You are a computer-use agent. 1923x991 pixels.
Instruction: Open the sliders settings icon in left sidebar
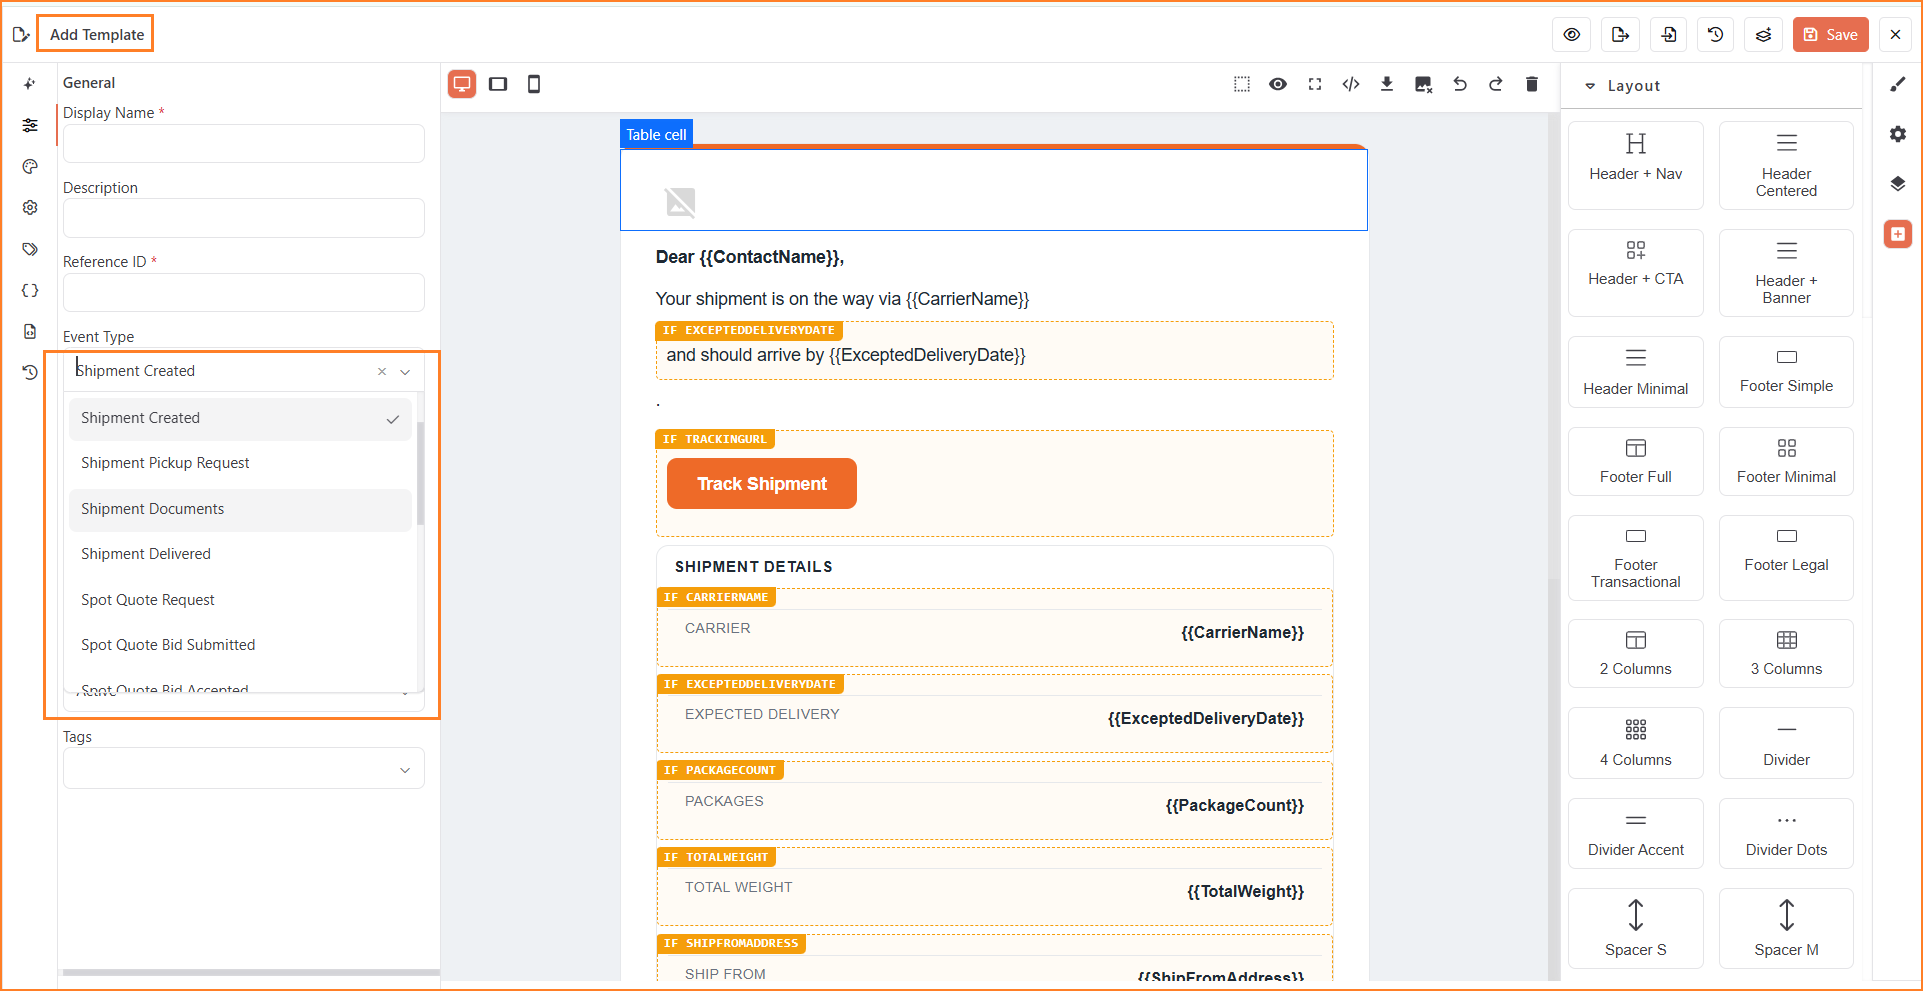pyautogui.click(x=30, y=125)
